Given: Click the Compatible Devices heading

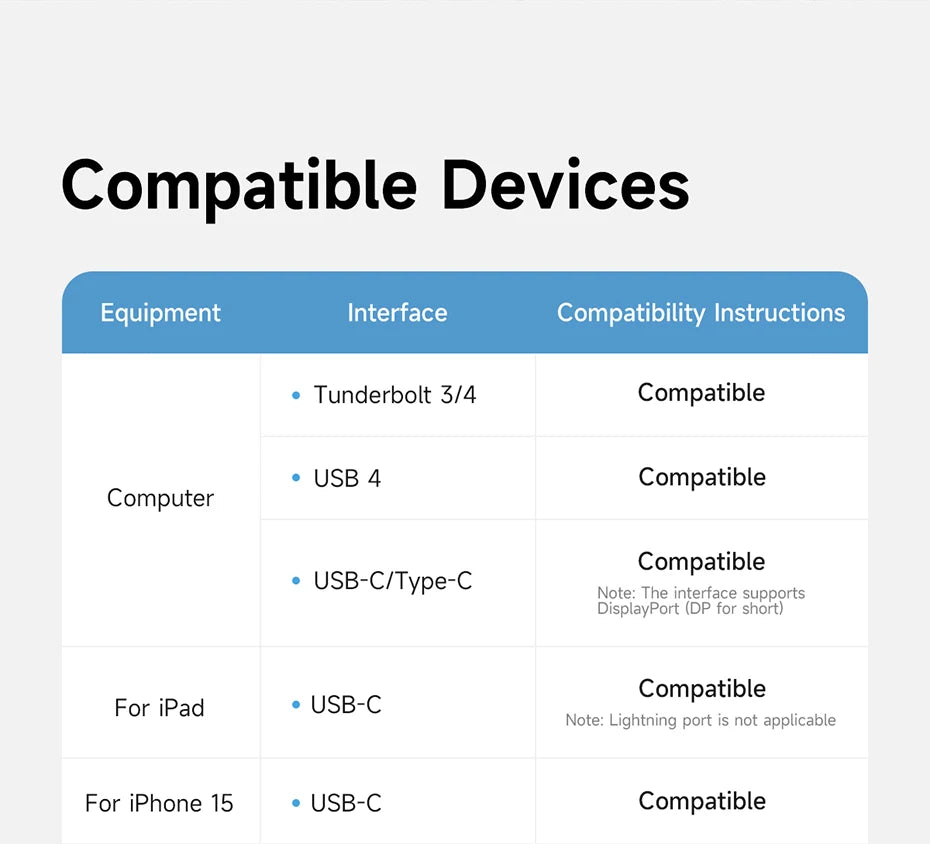Looking at the screenshot, I should tap(375, 187).
